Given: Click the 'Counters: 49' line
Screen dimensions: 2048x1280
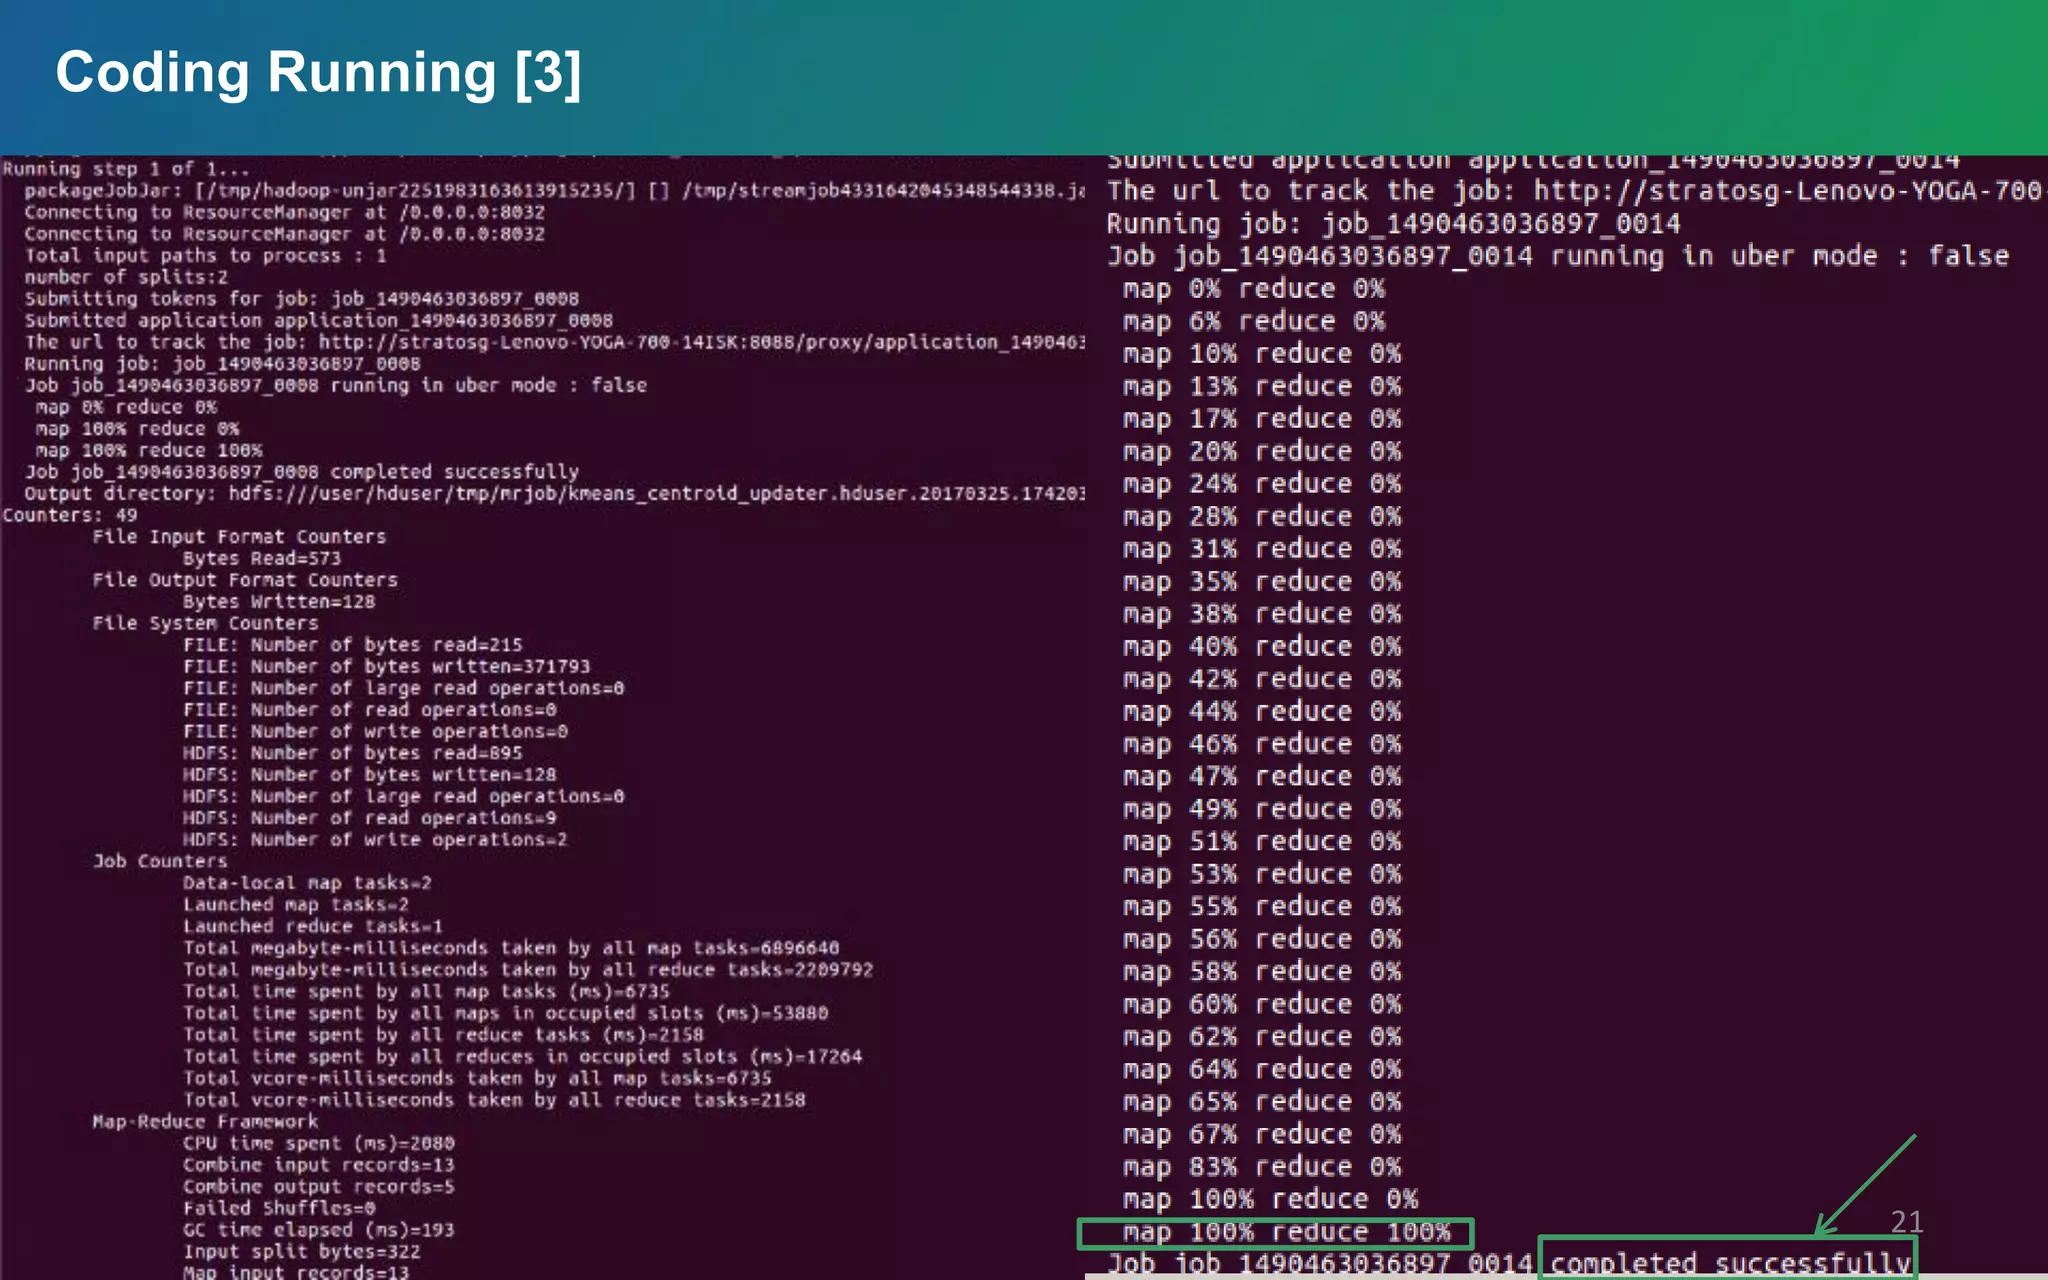Looking at the screenshot, I should 70,515.
